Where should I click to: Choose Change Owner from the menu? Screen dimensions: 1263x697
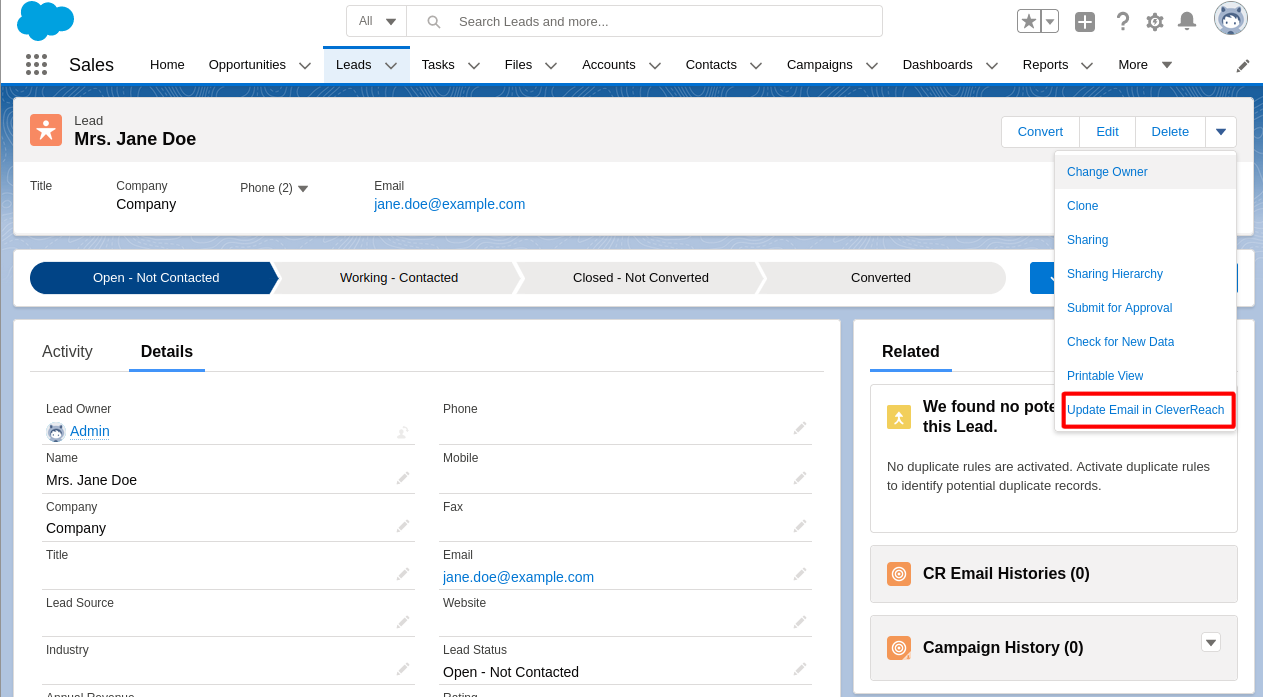coord(1146,172)
